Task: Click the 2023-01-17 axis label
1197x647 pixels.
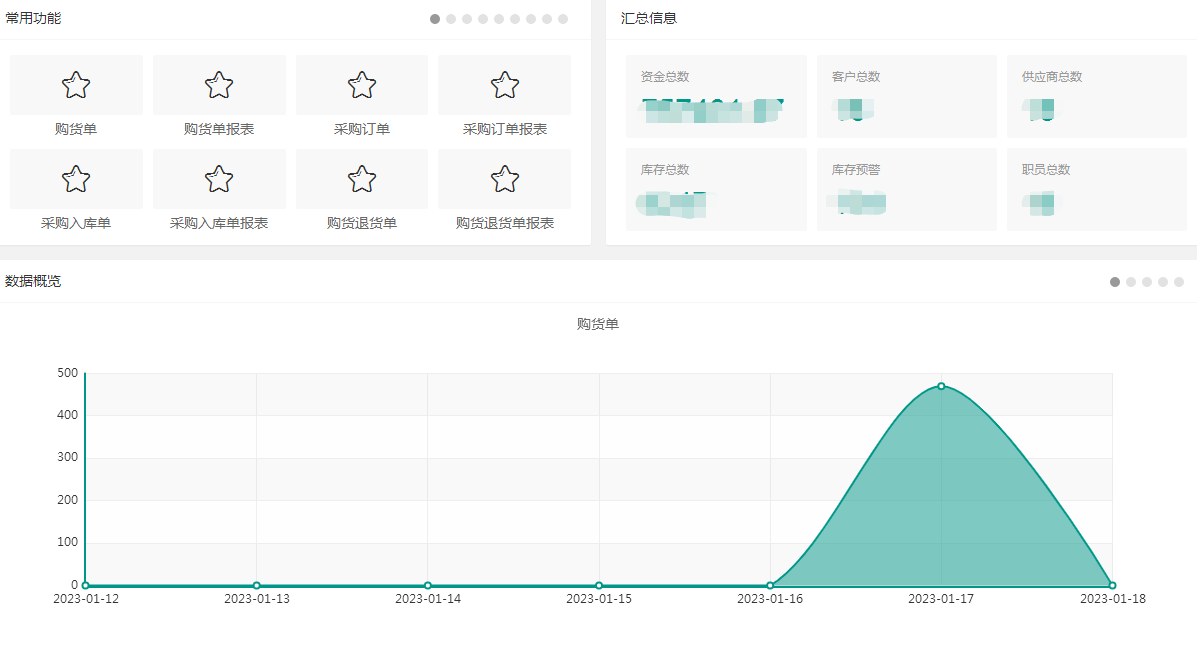Action: (x=941, y=599)
